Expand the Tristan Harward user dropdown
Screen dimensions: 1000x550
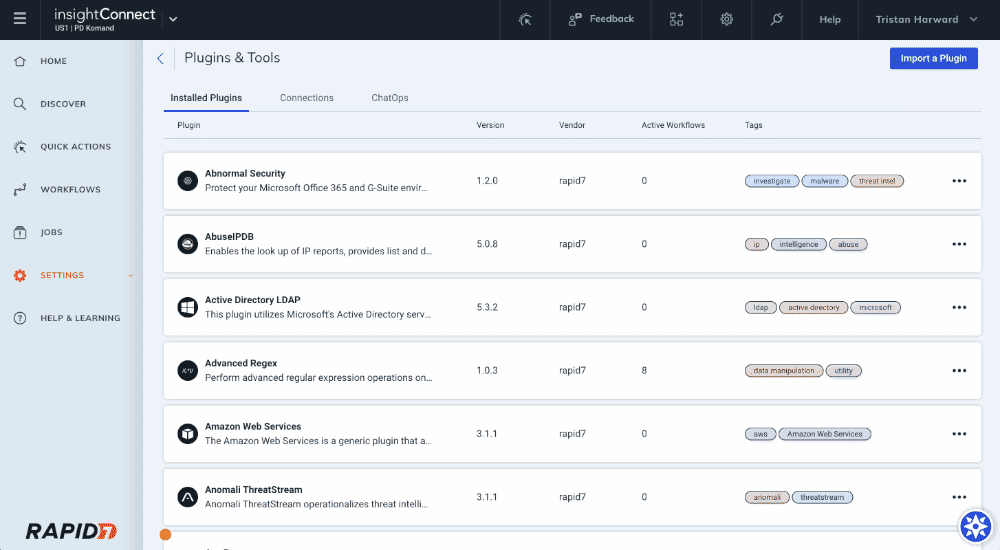tap(926, 20)
